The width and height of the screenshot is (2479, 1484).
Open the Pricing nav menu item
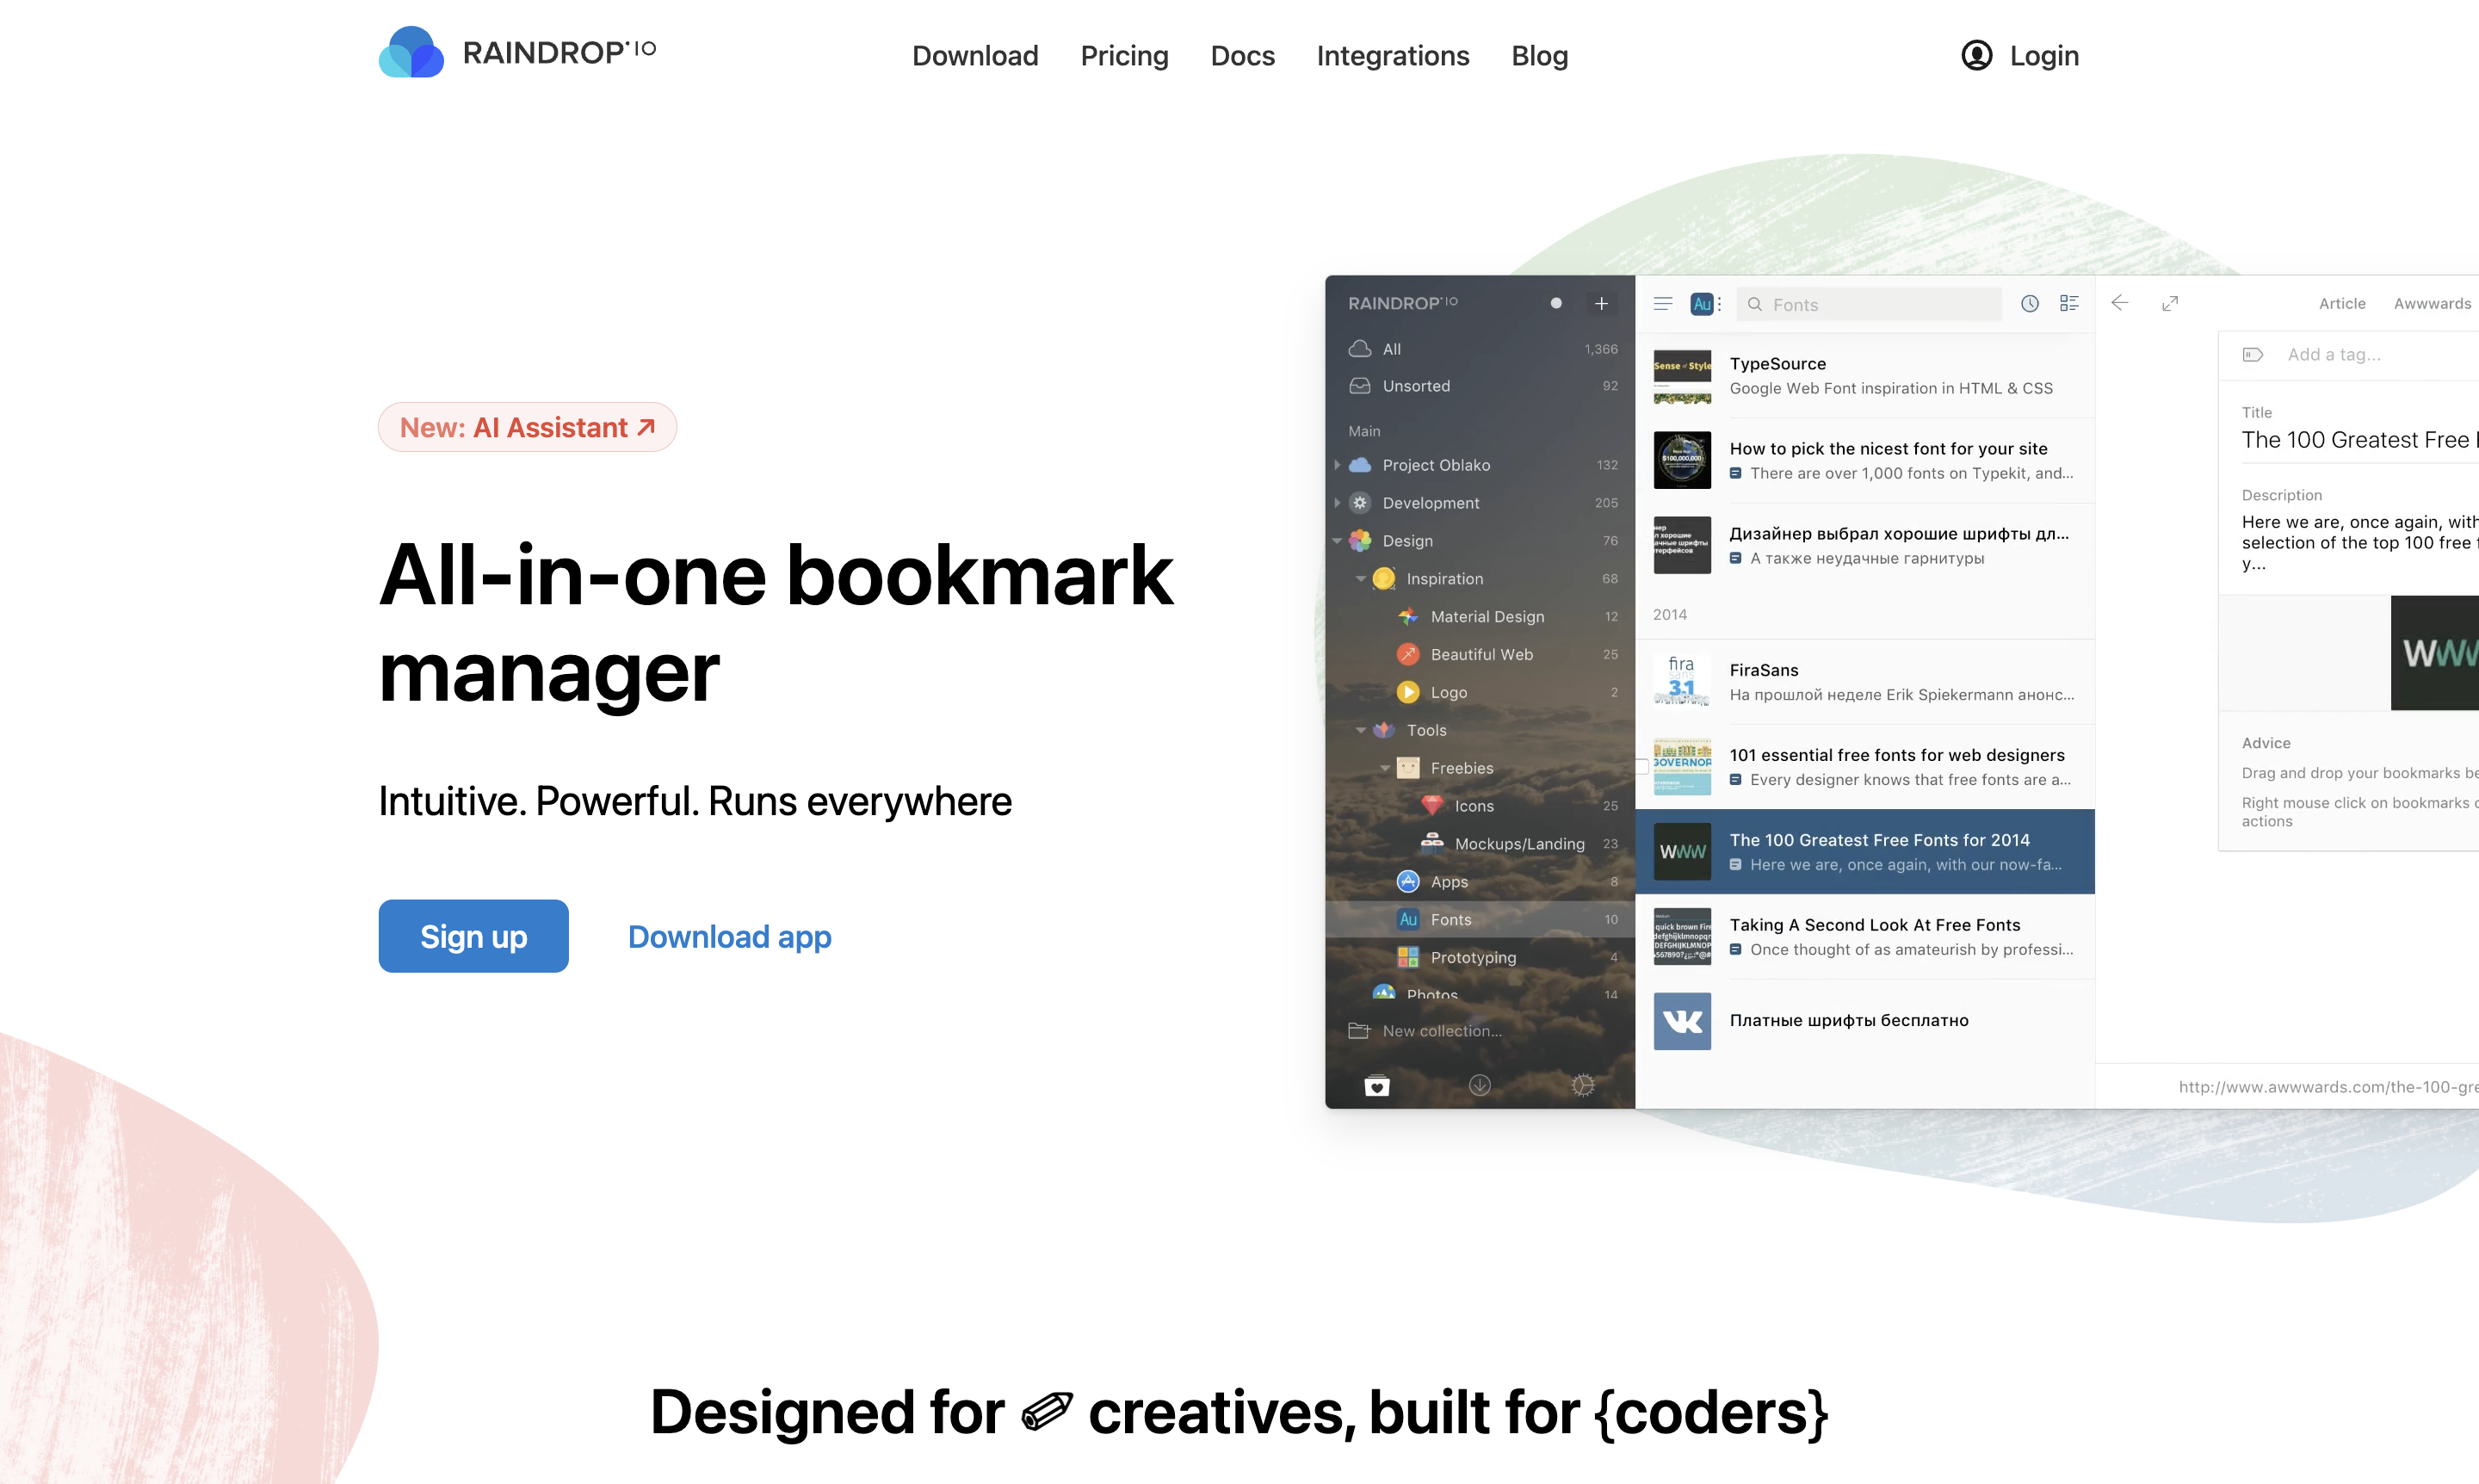coord(1124,56)
